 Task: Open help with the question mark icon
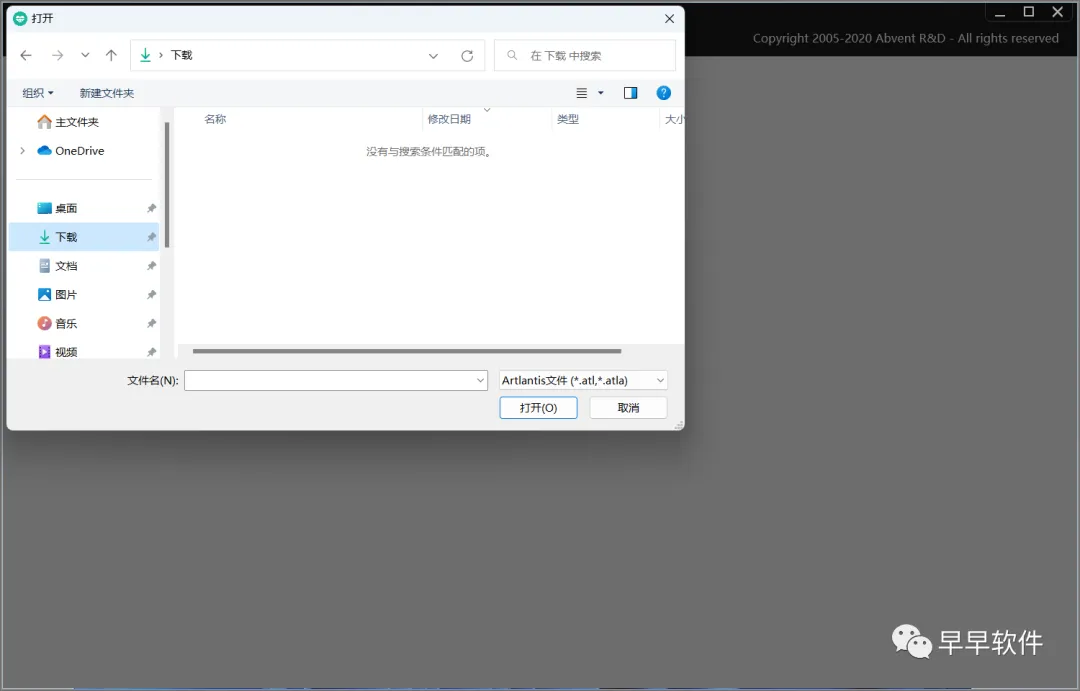pos(663,93)
